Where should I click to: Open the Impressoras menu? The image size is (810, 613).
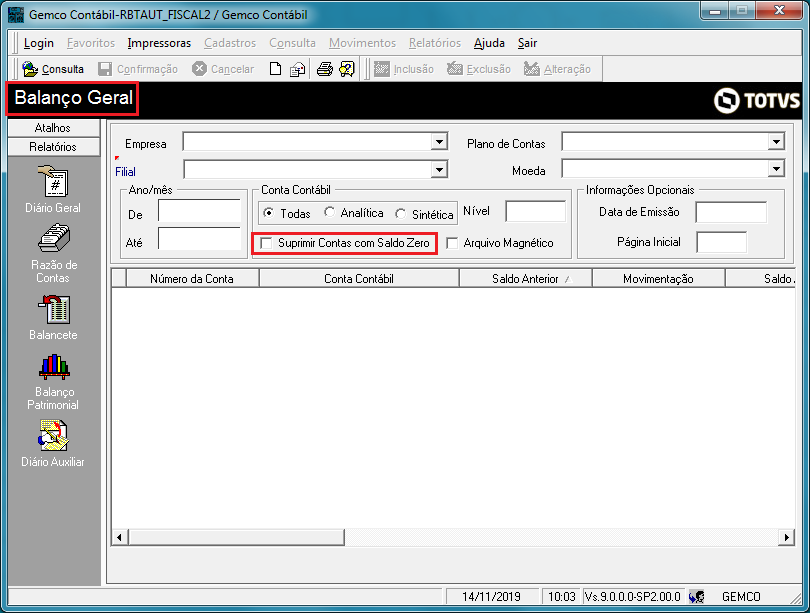[x=159, y=43]
